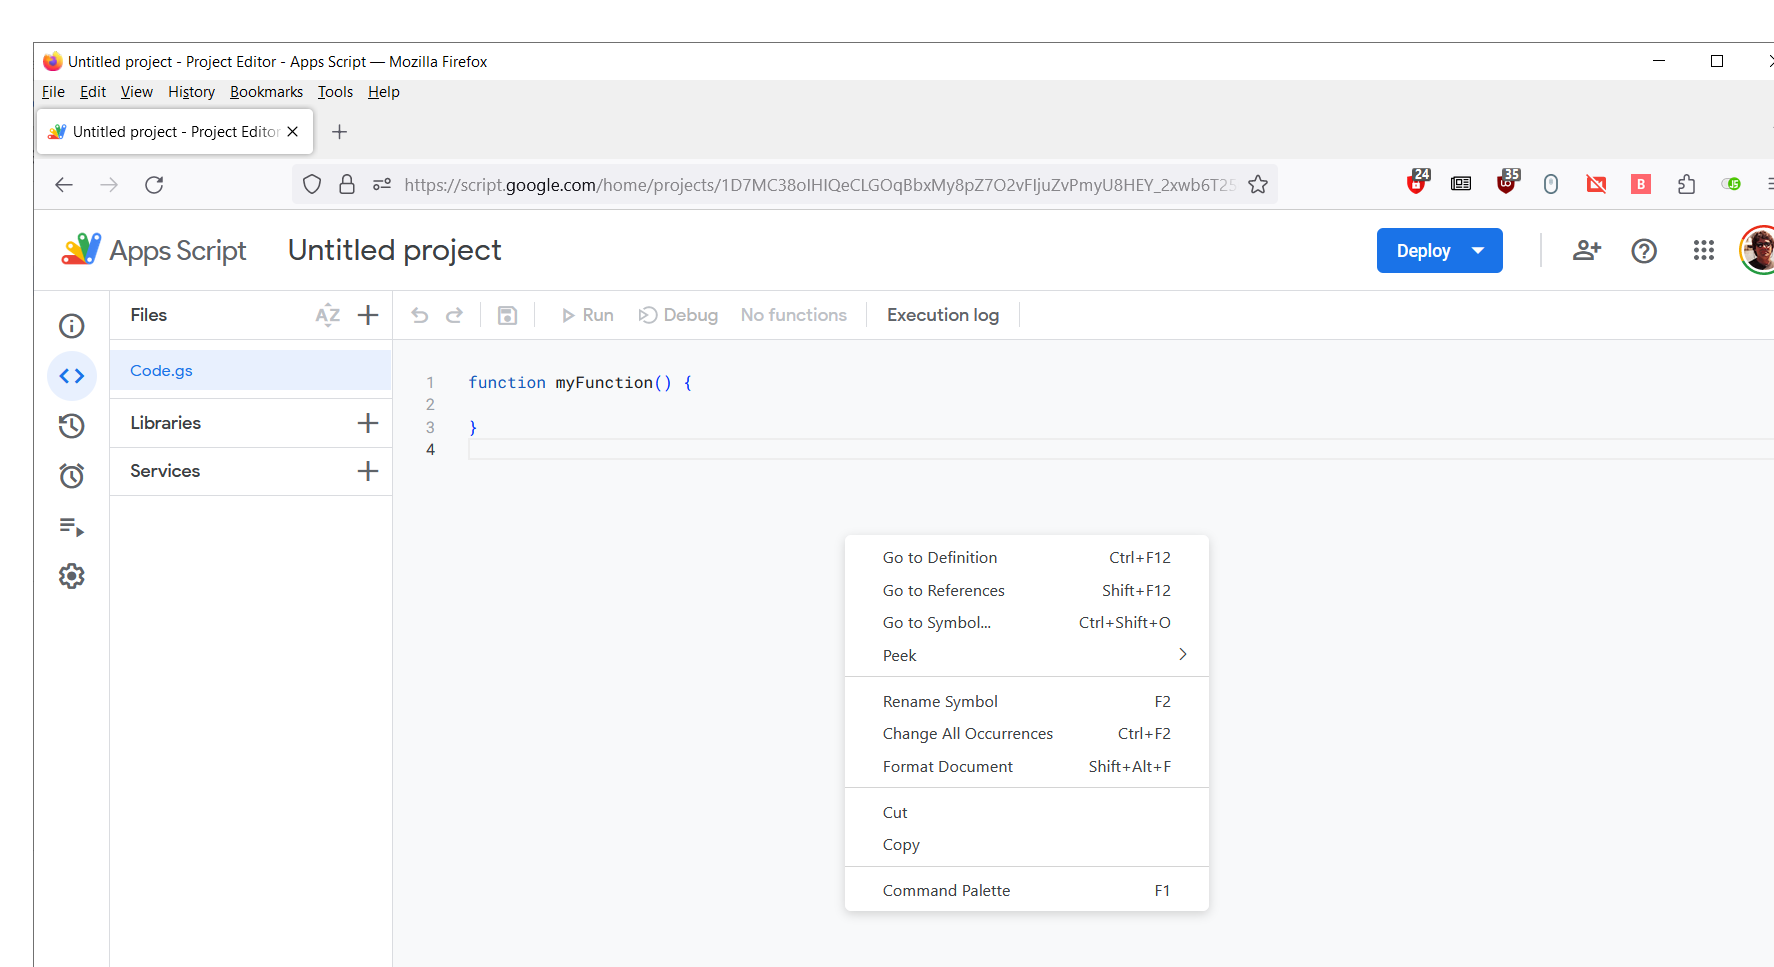Click the site padlock icon

click(347, 185)
